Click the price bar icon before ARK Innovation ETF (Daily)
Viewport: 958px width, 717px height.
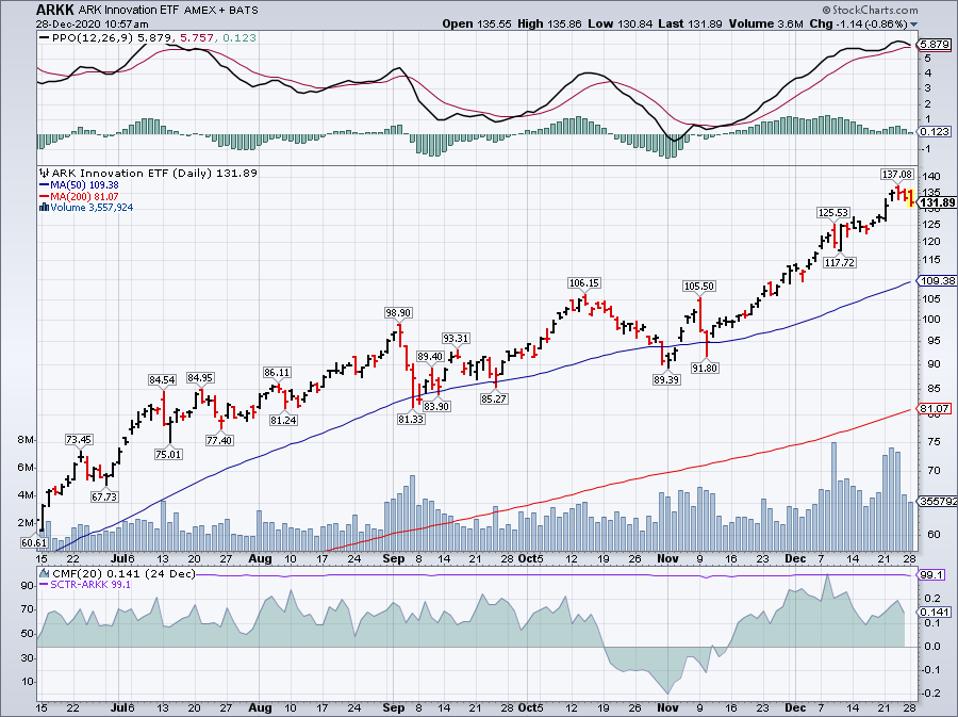(44, 173)
